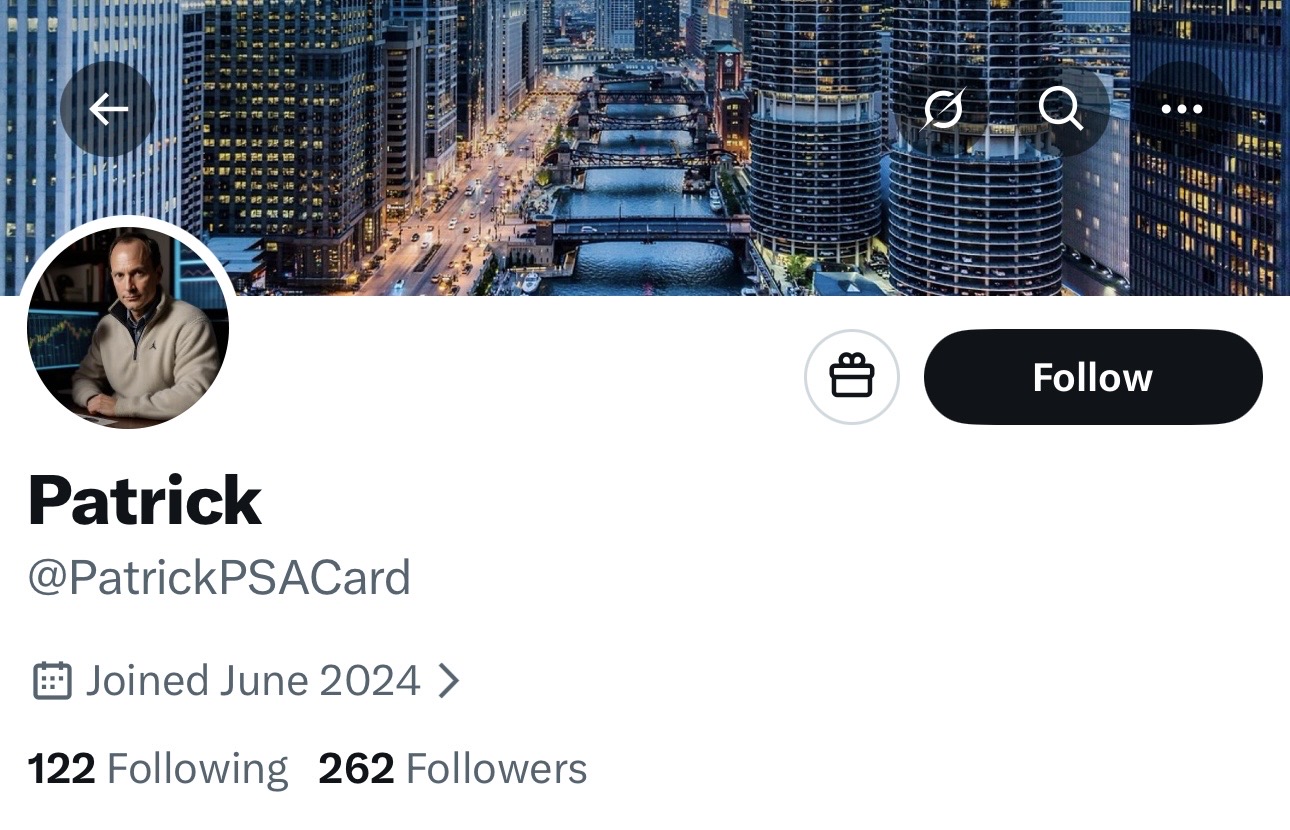Select the @PatrickPSACard handle text
1290x830 pixels.
tap(219, 578)
